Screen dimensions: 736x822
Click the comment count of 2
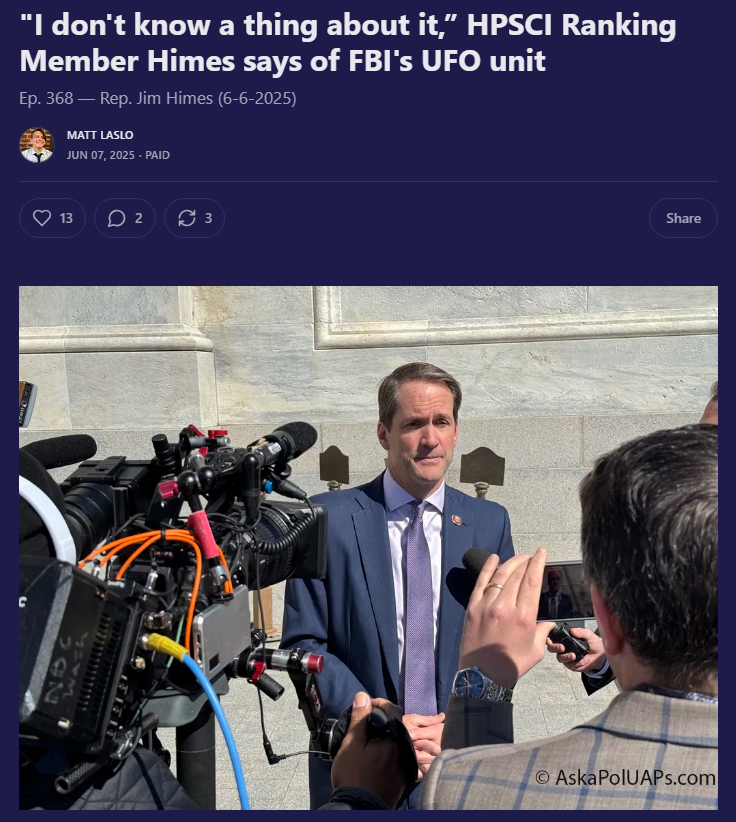138,218
